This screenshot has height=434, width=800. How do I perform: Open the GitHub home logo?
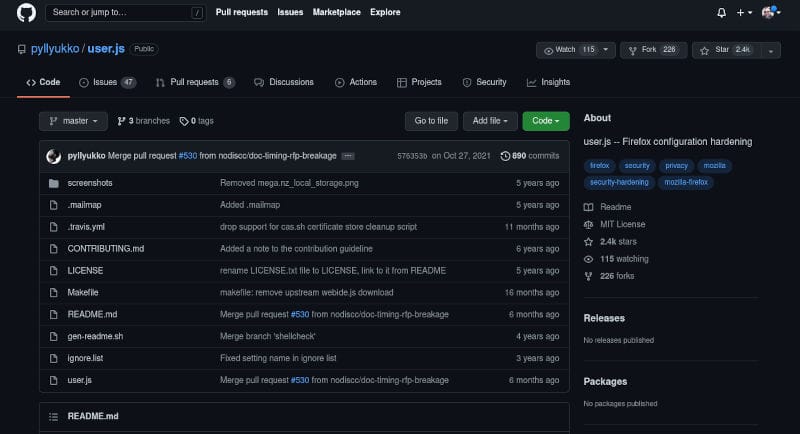click(x=26, y=12)
